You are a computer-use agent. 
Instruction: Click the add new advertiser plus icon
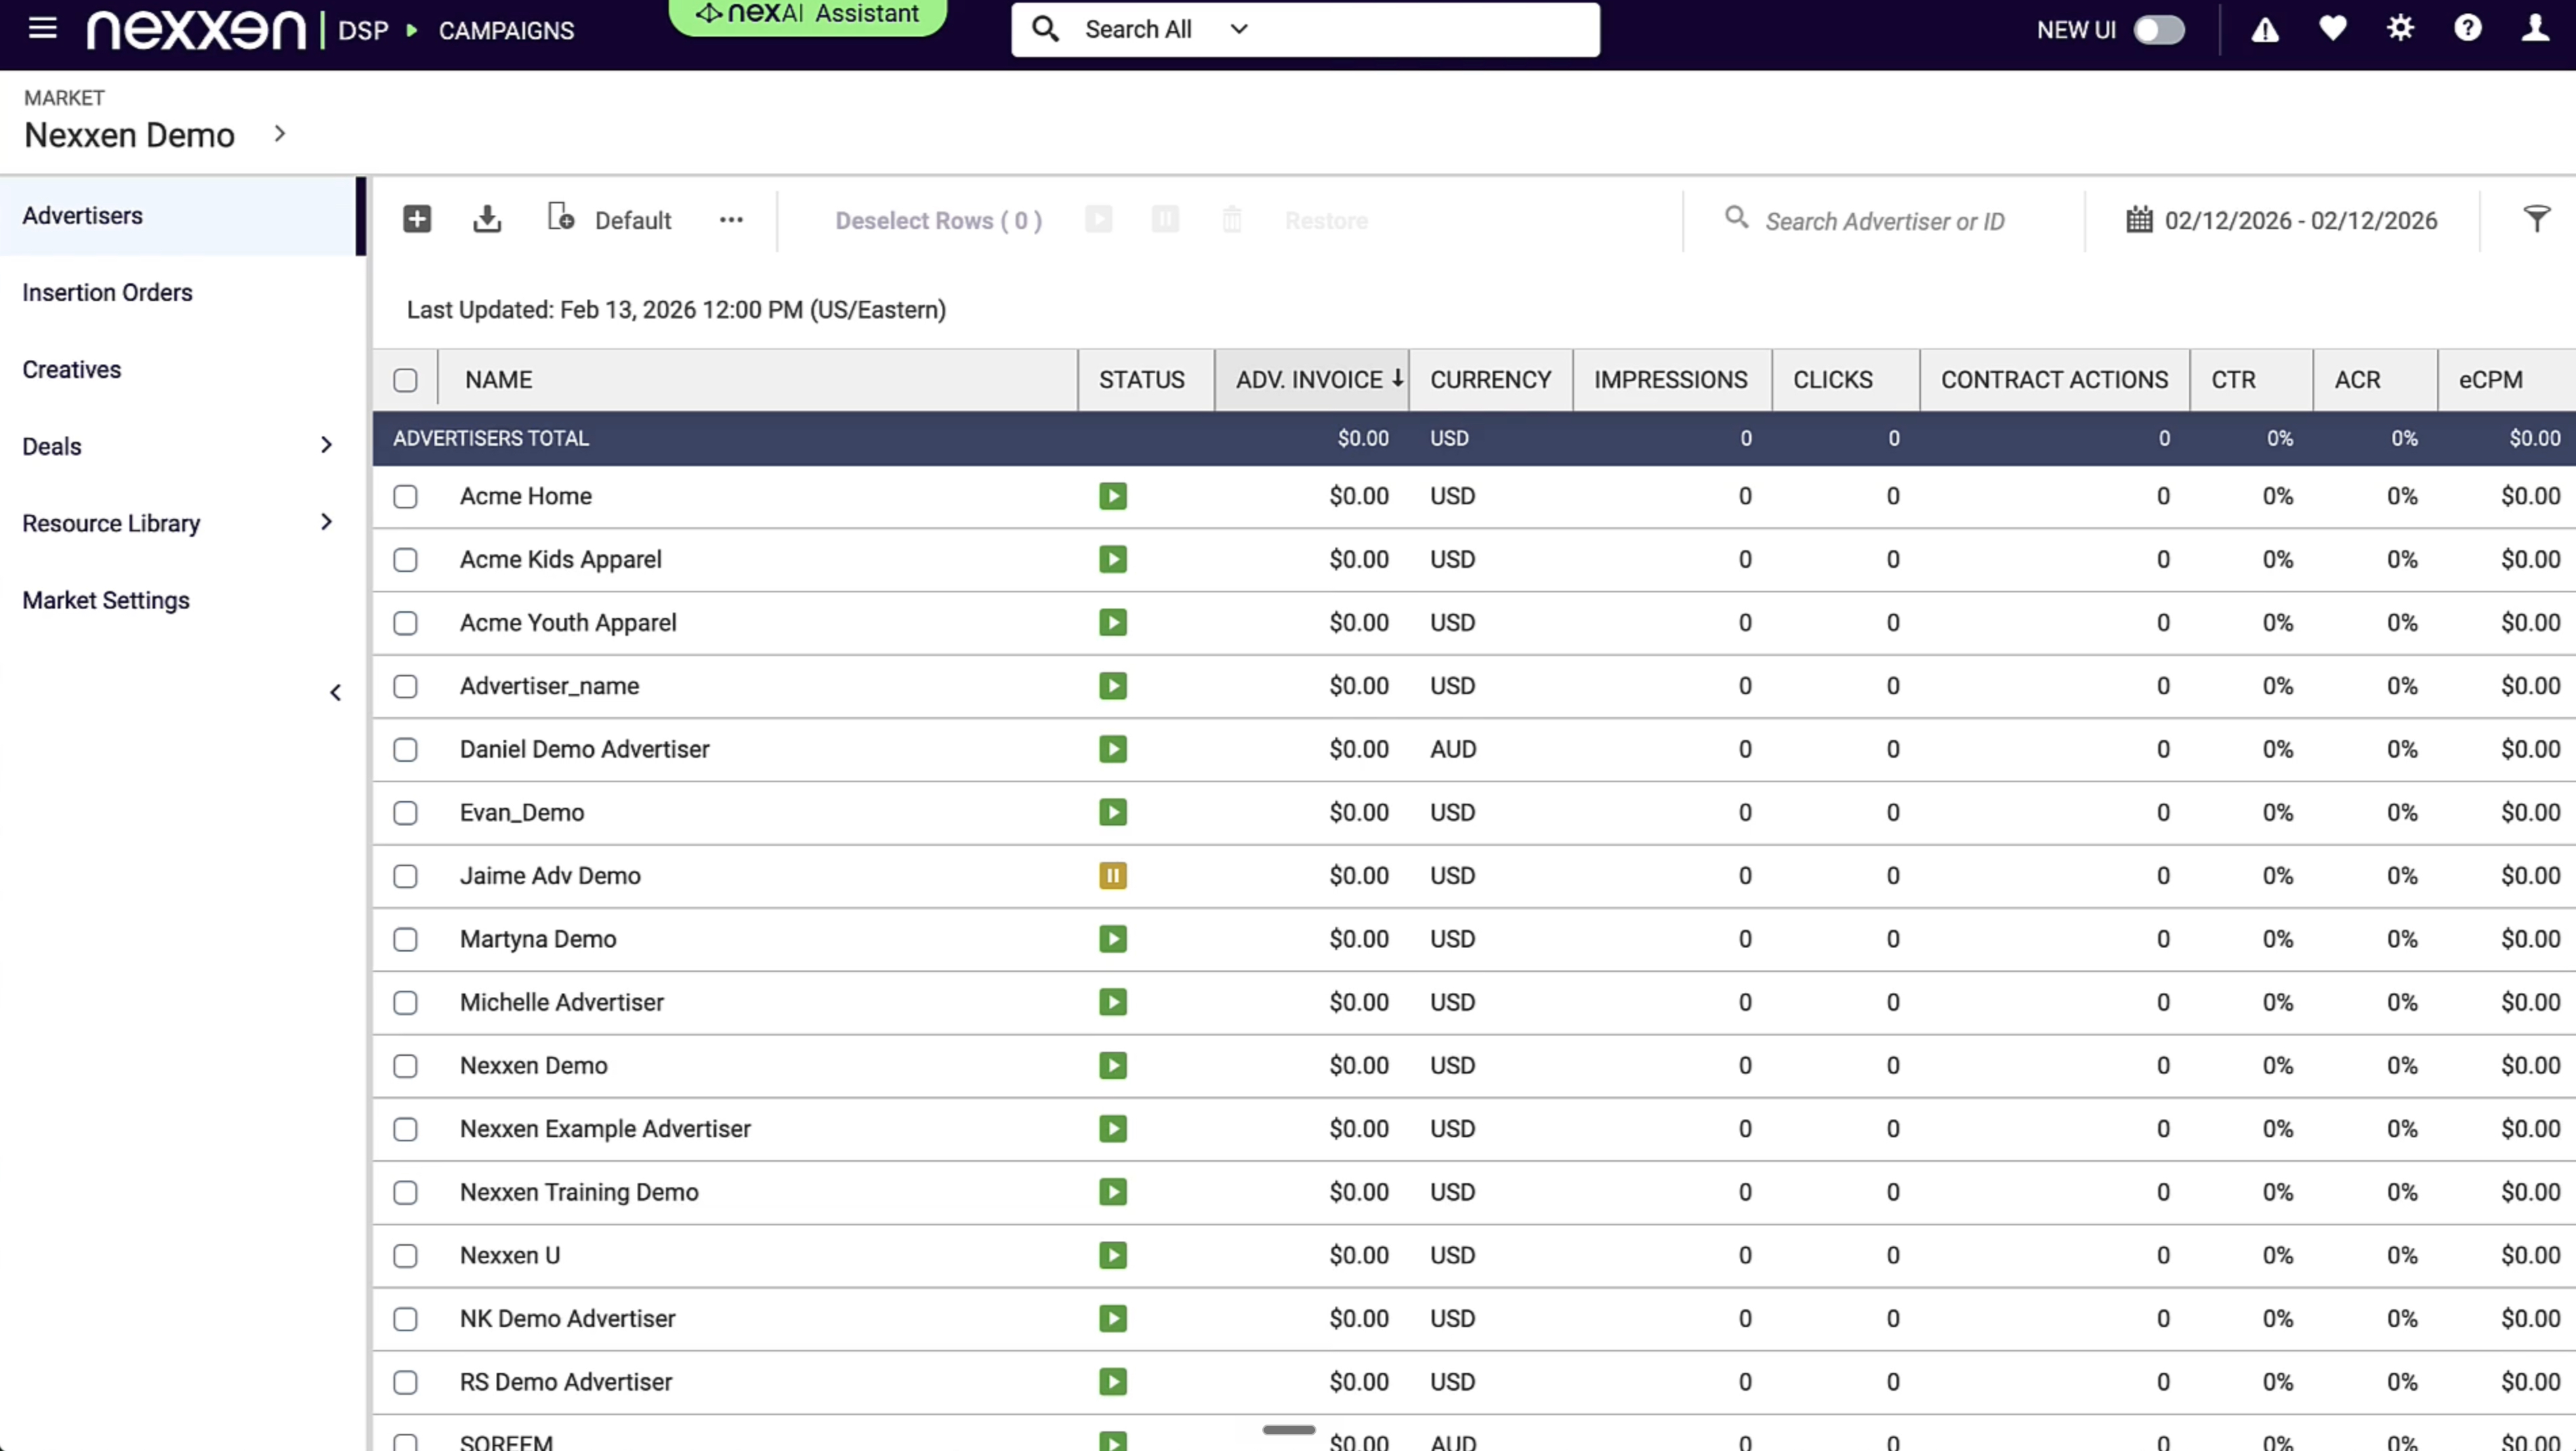[x=417, y=219]
